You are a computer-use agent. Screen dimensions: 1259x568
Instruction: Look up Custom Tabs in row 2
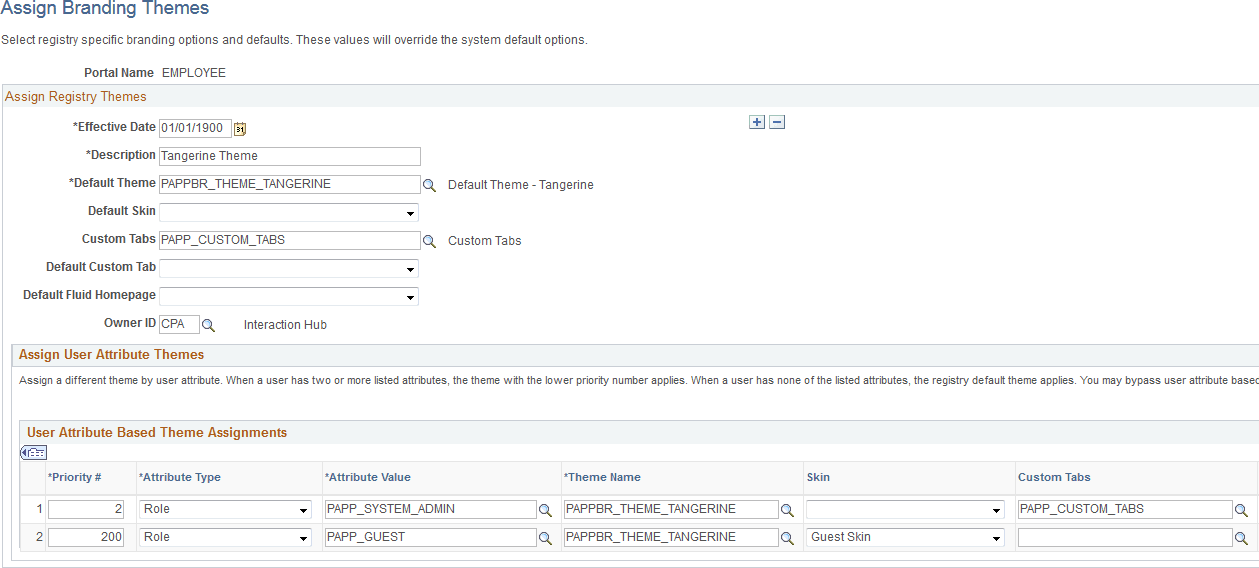(1241, 538)
